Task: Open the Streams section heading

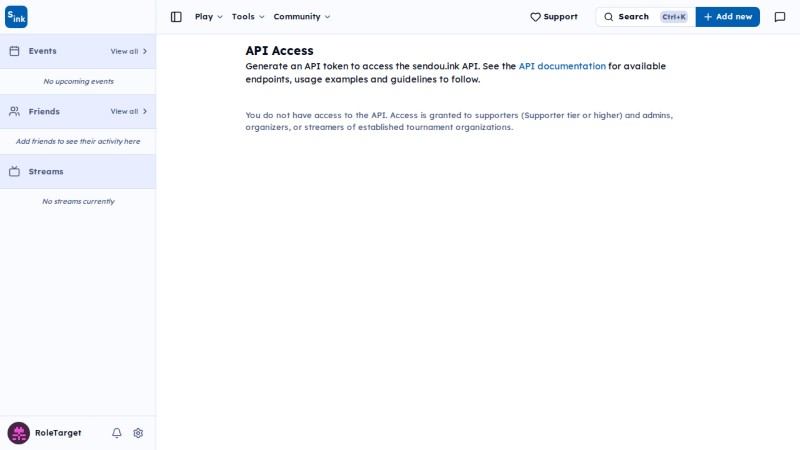Action: pos(46,171)
